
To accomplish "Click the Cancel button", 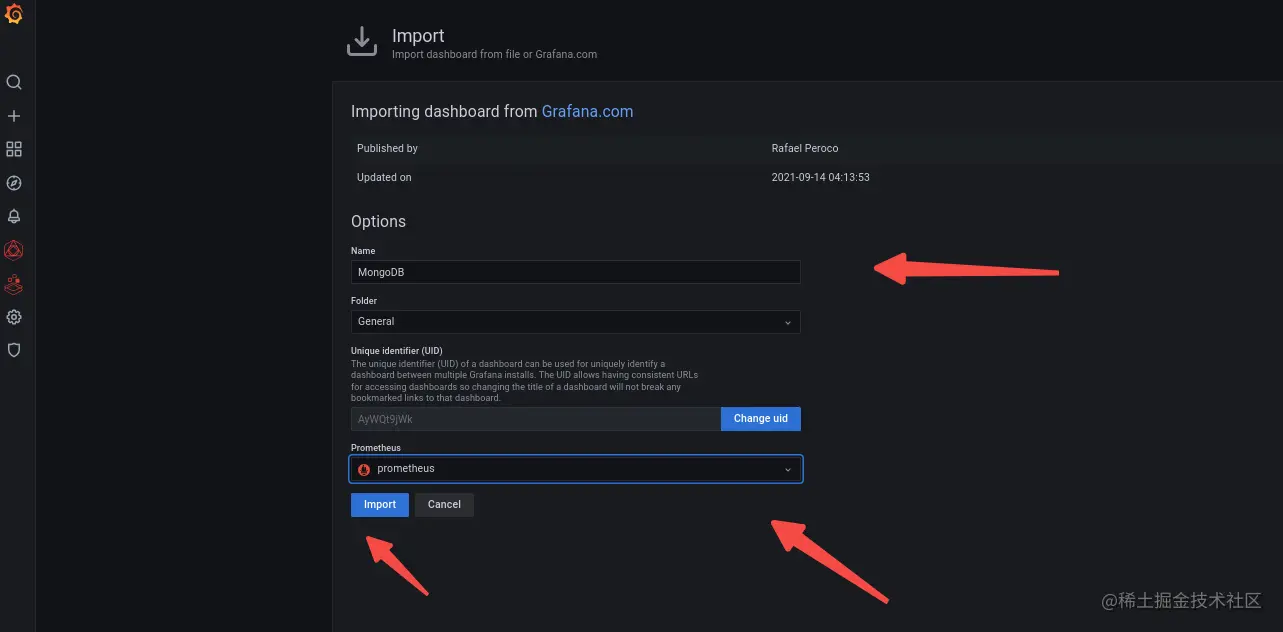I will coord(444,505).
